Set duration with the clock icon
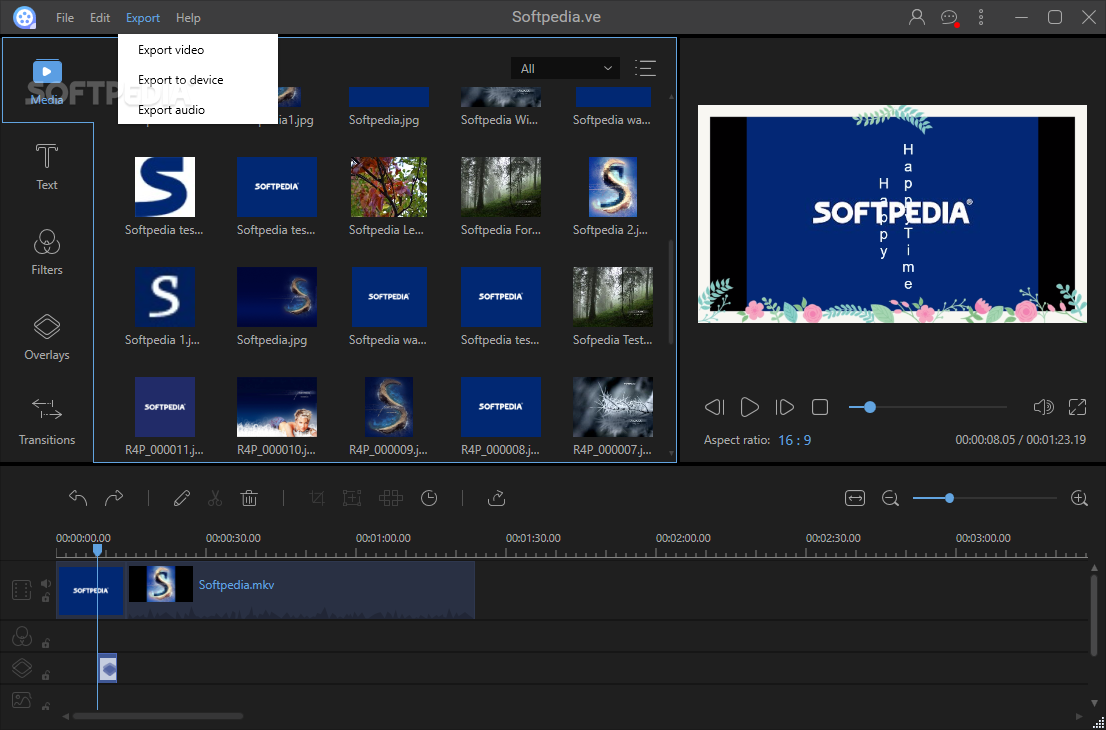 tap(429, 498)
